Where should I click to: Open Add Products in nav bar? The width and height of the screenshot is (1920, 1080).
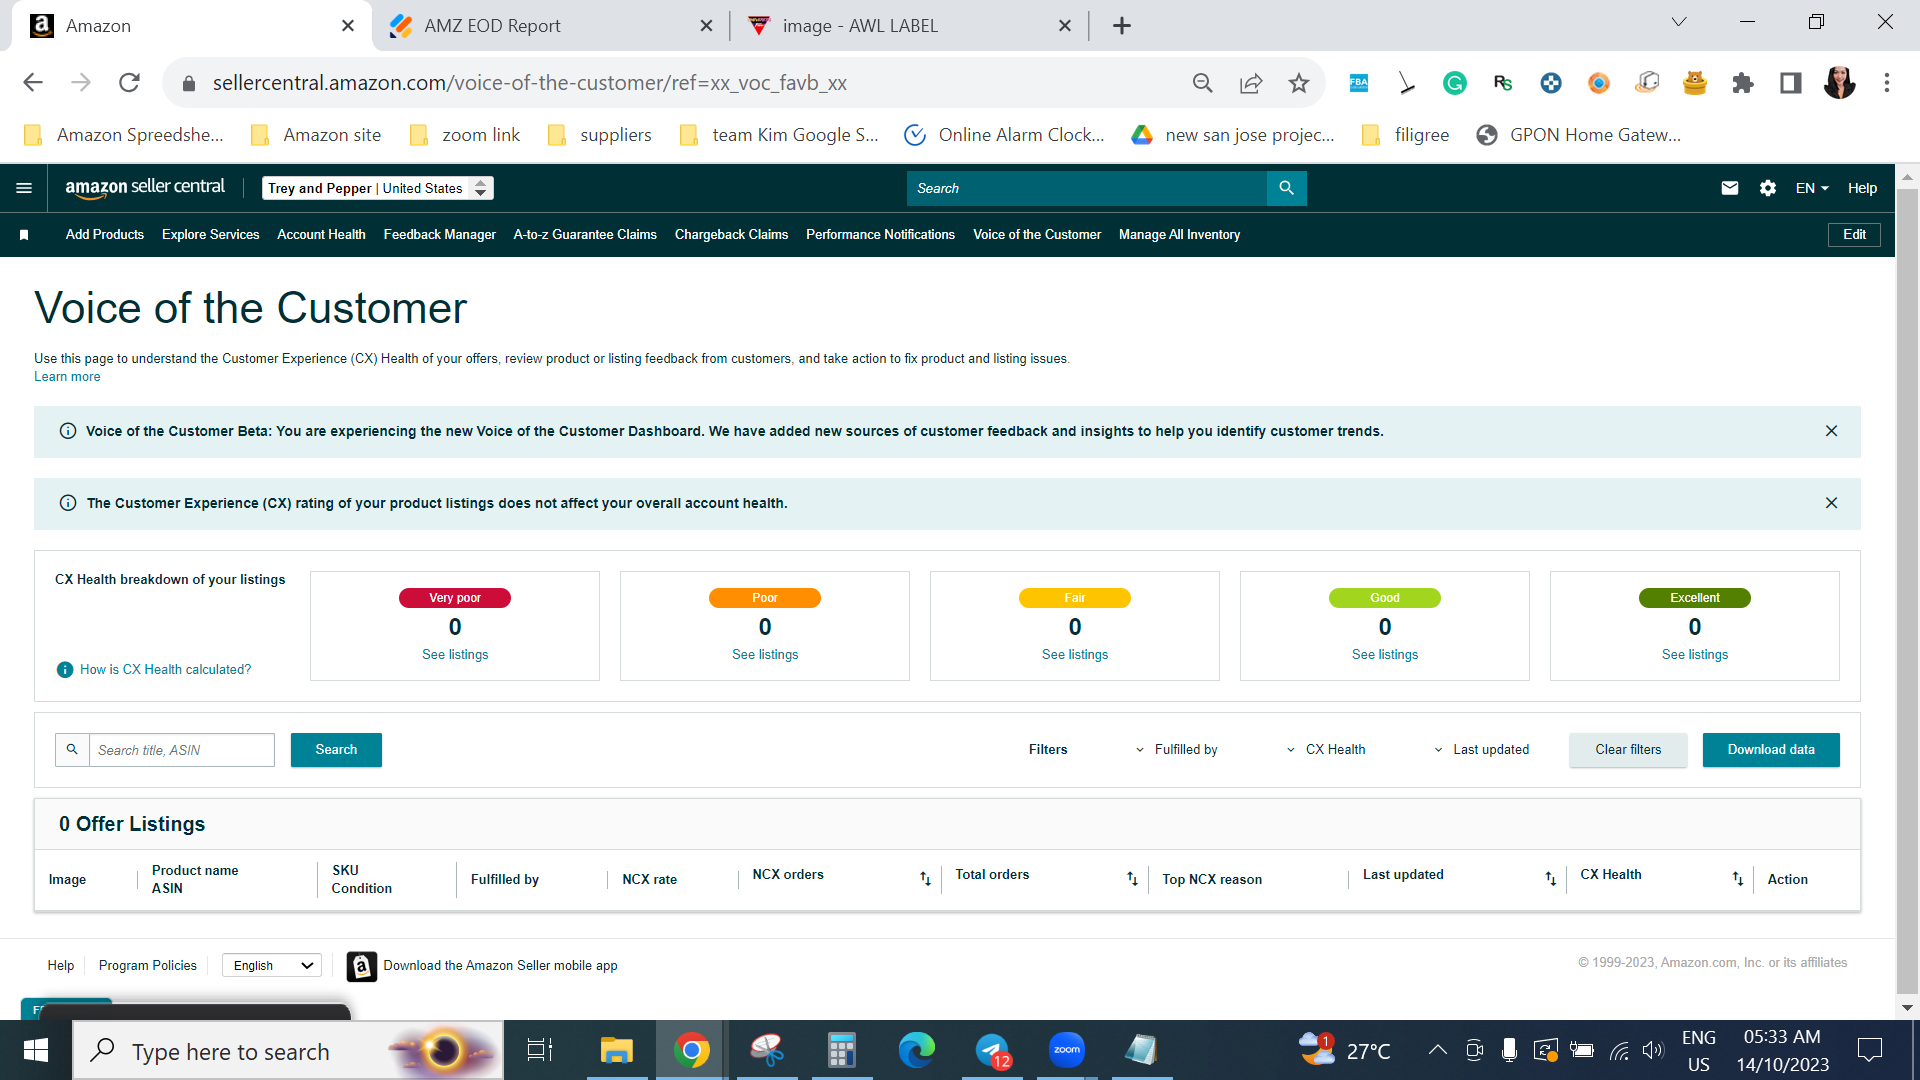click(105, 235)
